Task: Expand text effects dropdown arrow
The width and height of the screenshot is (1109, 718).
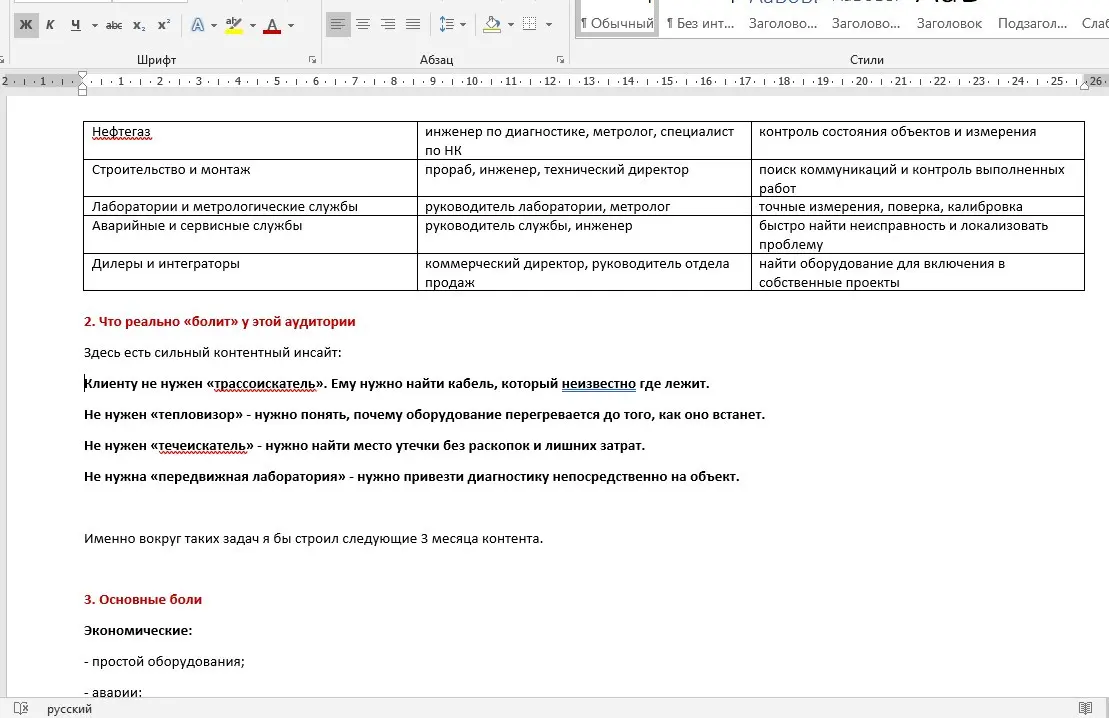Action: [214, 25]
